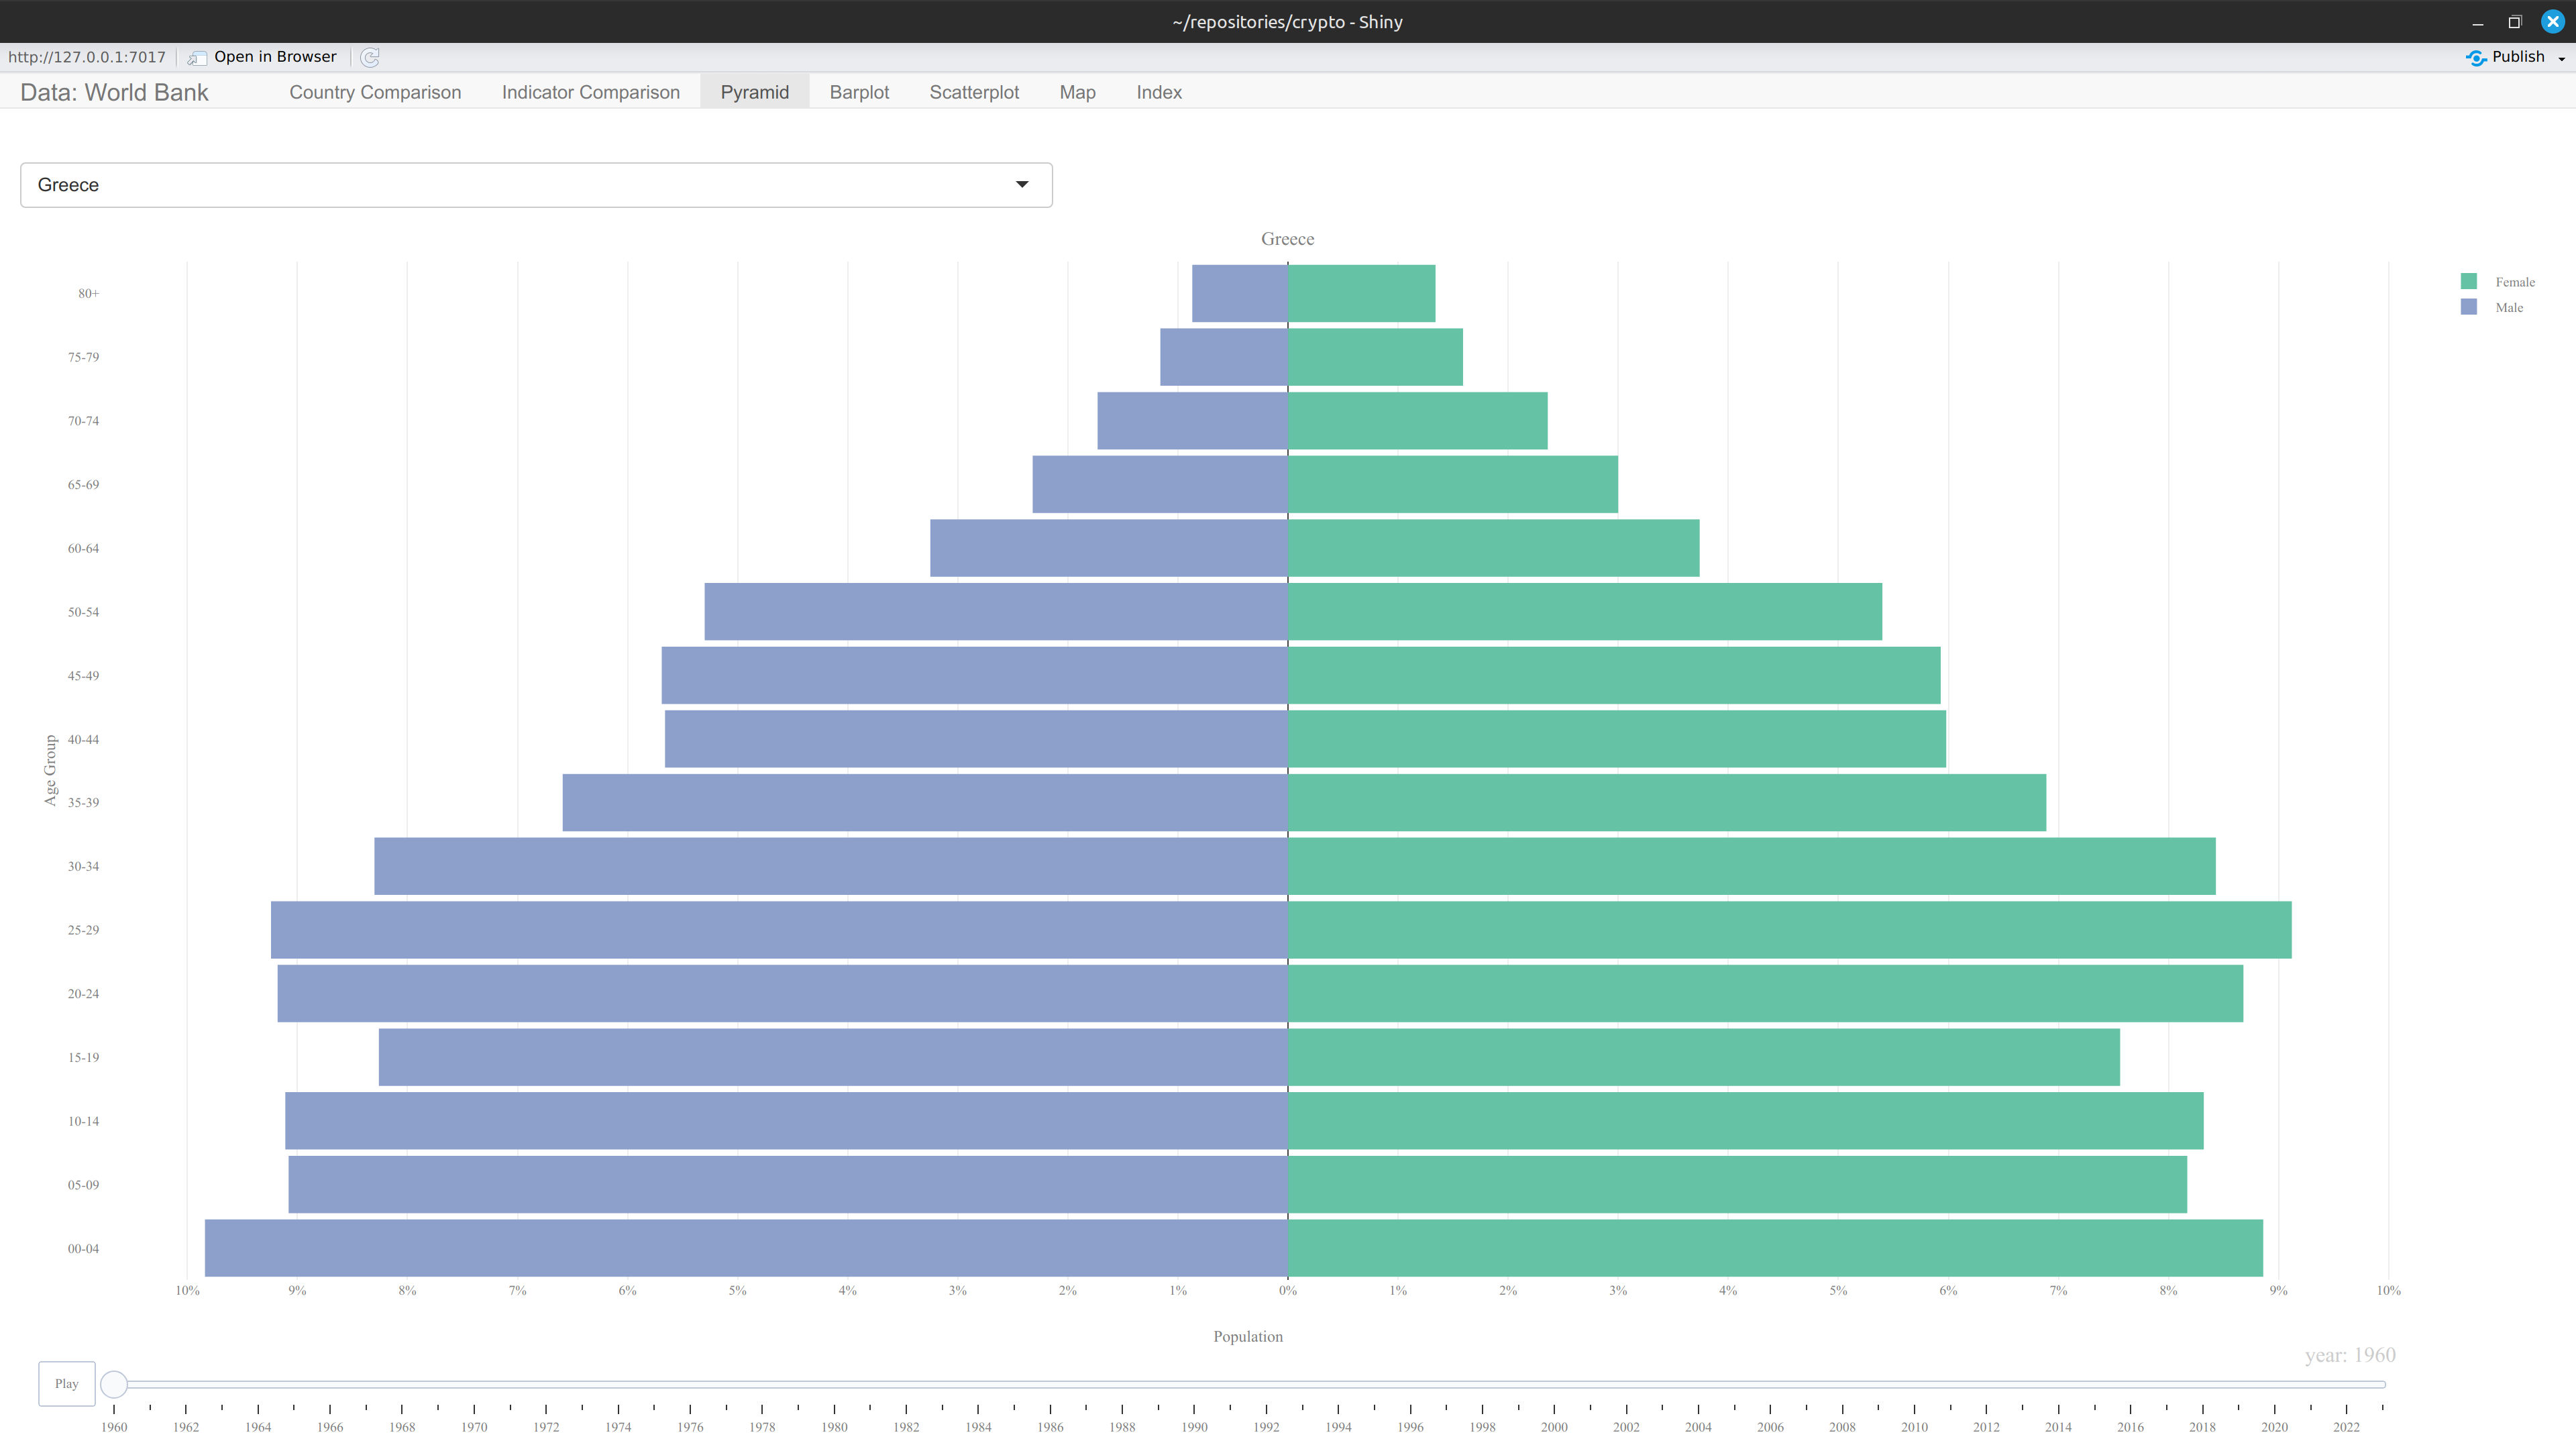Click the 00-04 female bar

click(1775, 1247)
